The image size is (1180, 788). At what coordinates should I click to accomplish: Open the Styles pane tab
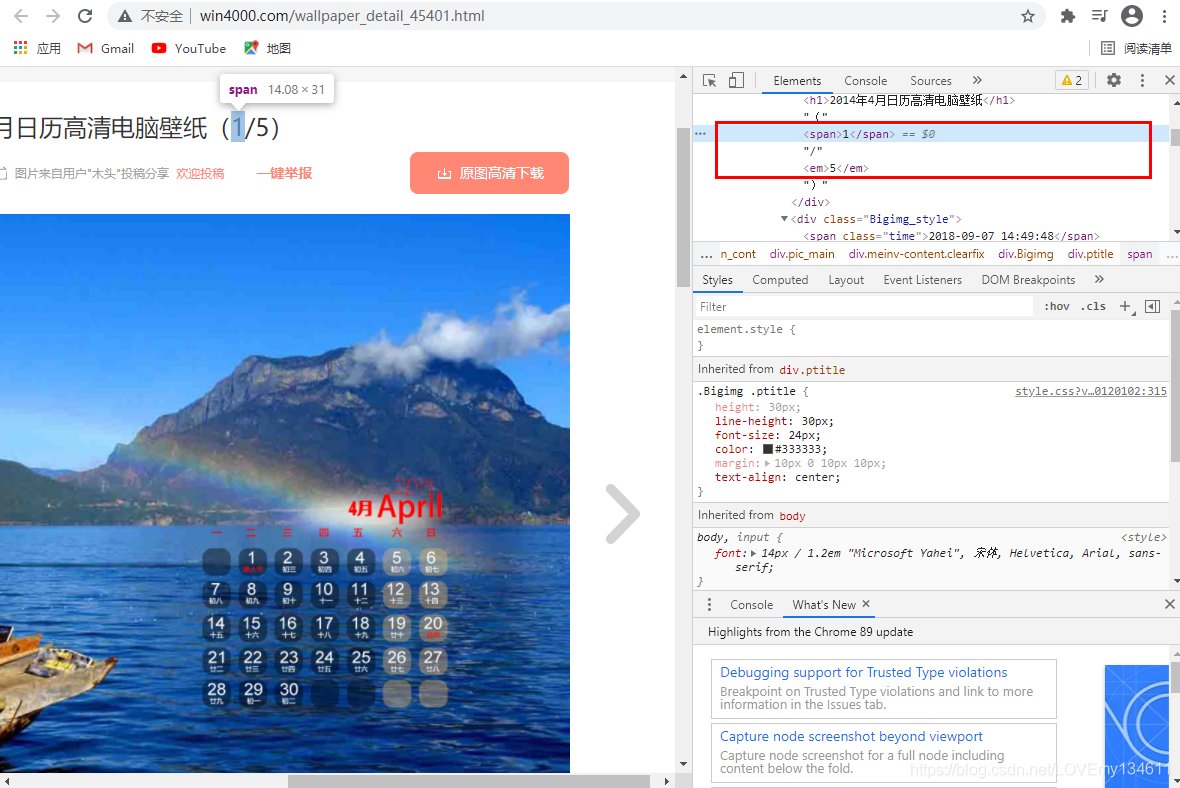point(717,280)
